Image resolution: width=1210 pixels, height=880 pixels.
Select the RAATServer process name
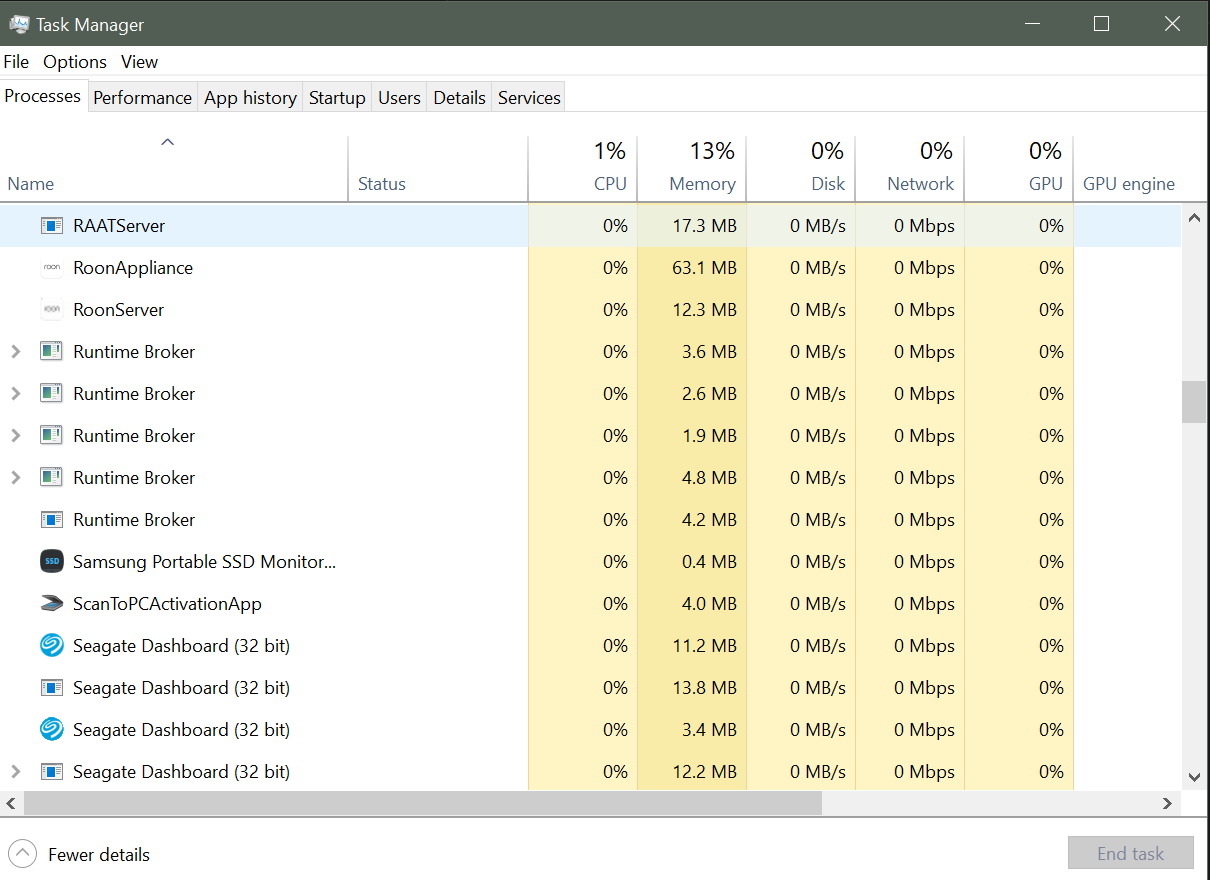click(x=119, y=226)
